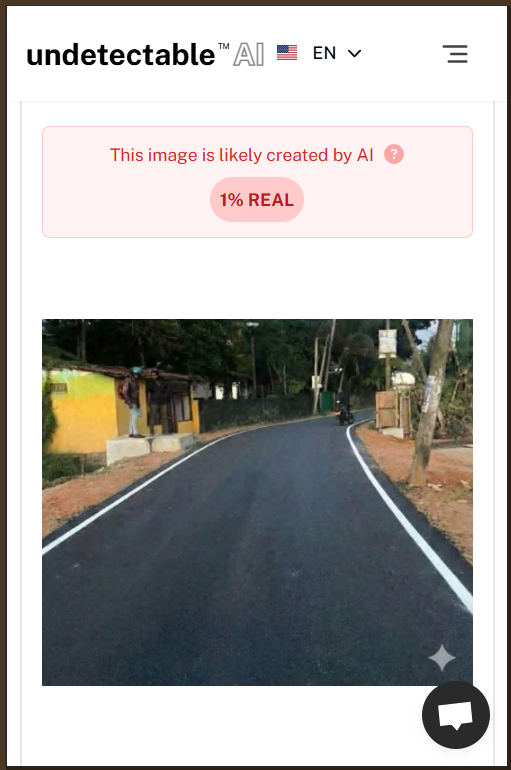This screenshot has height=770, width=511.
Task: Open the live chat bubble button
Action: [x=456, y=715]
